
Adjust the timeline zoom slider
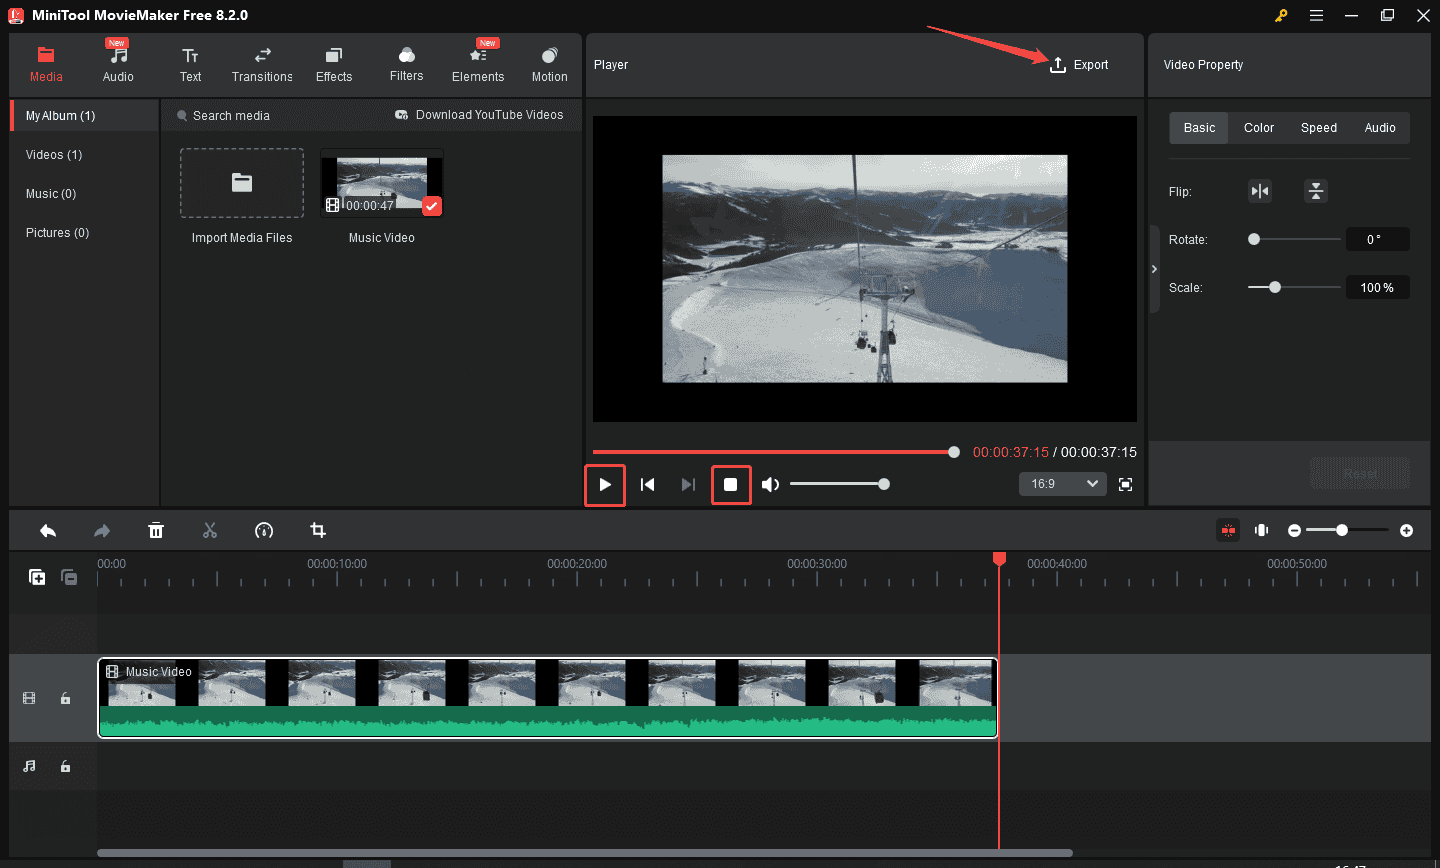tap(1346, 530)
